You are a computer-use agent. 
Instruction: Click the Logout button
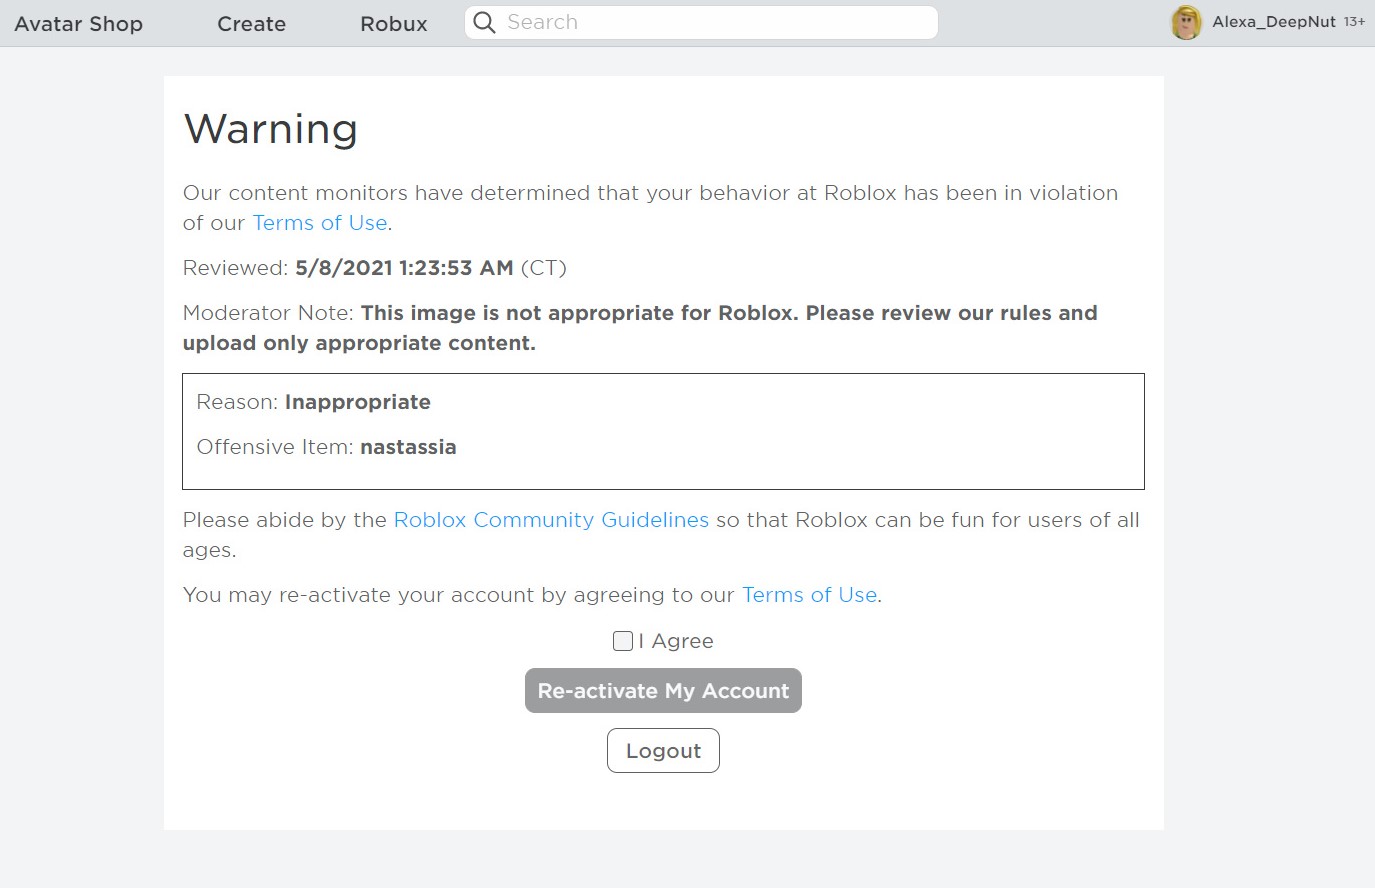663,751
